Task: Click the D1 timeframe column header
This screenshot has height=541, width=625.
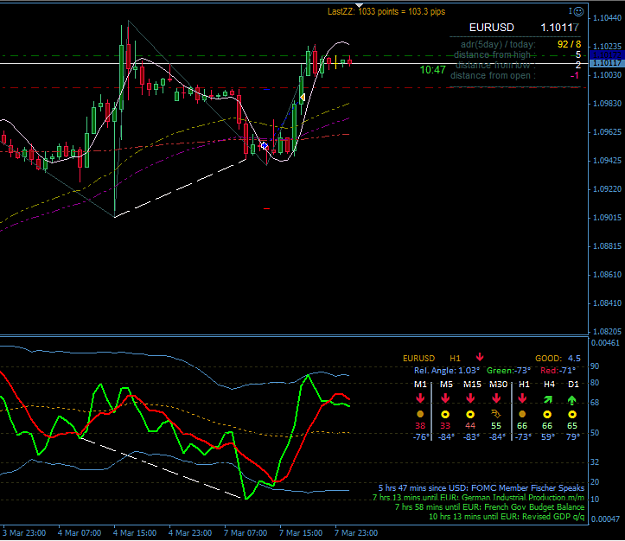Action: point(573,384)
